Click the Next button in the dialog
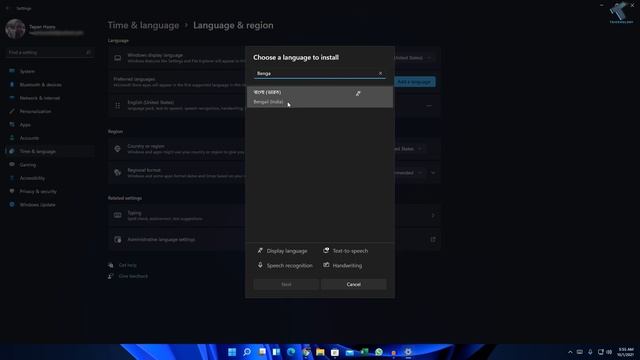 pos(286,284)
